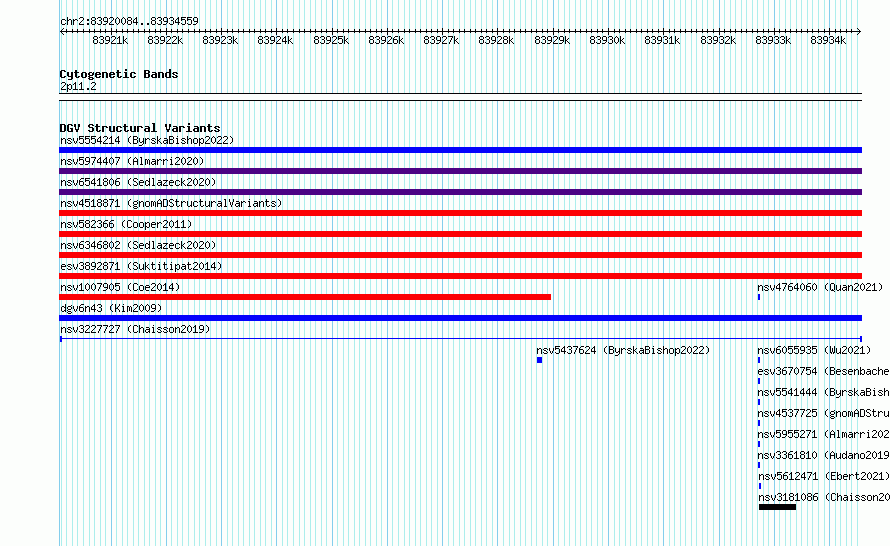
Task: Click the 83932k ruler position label
Action: 718,40
